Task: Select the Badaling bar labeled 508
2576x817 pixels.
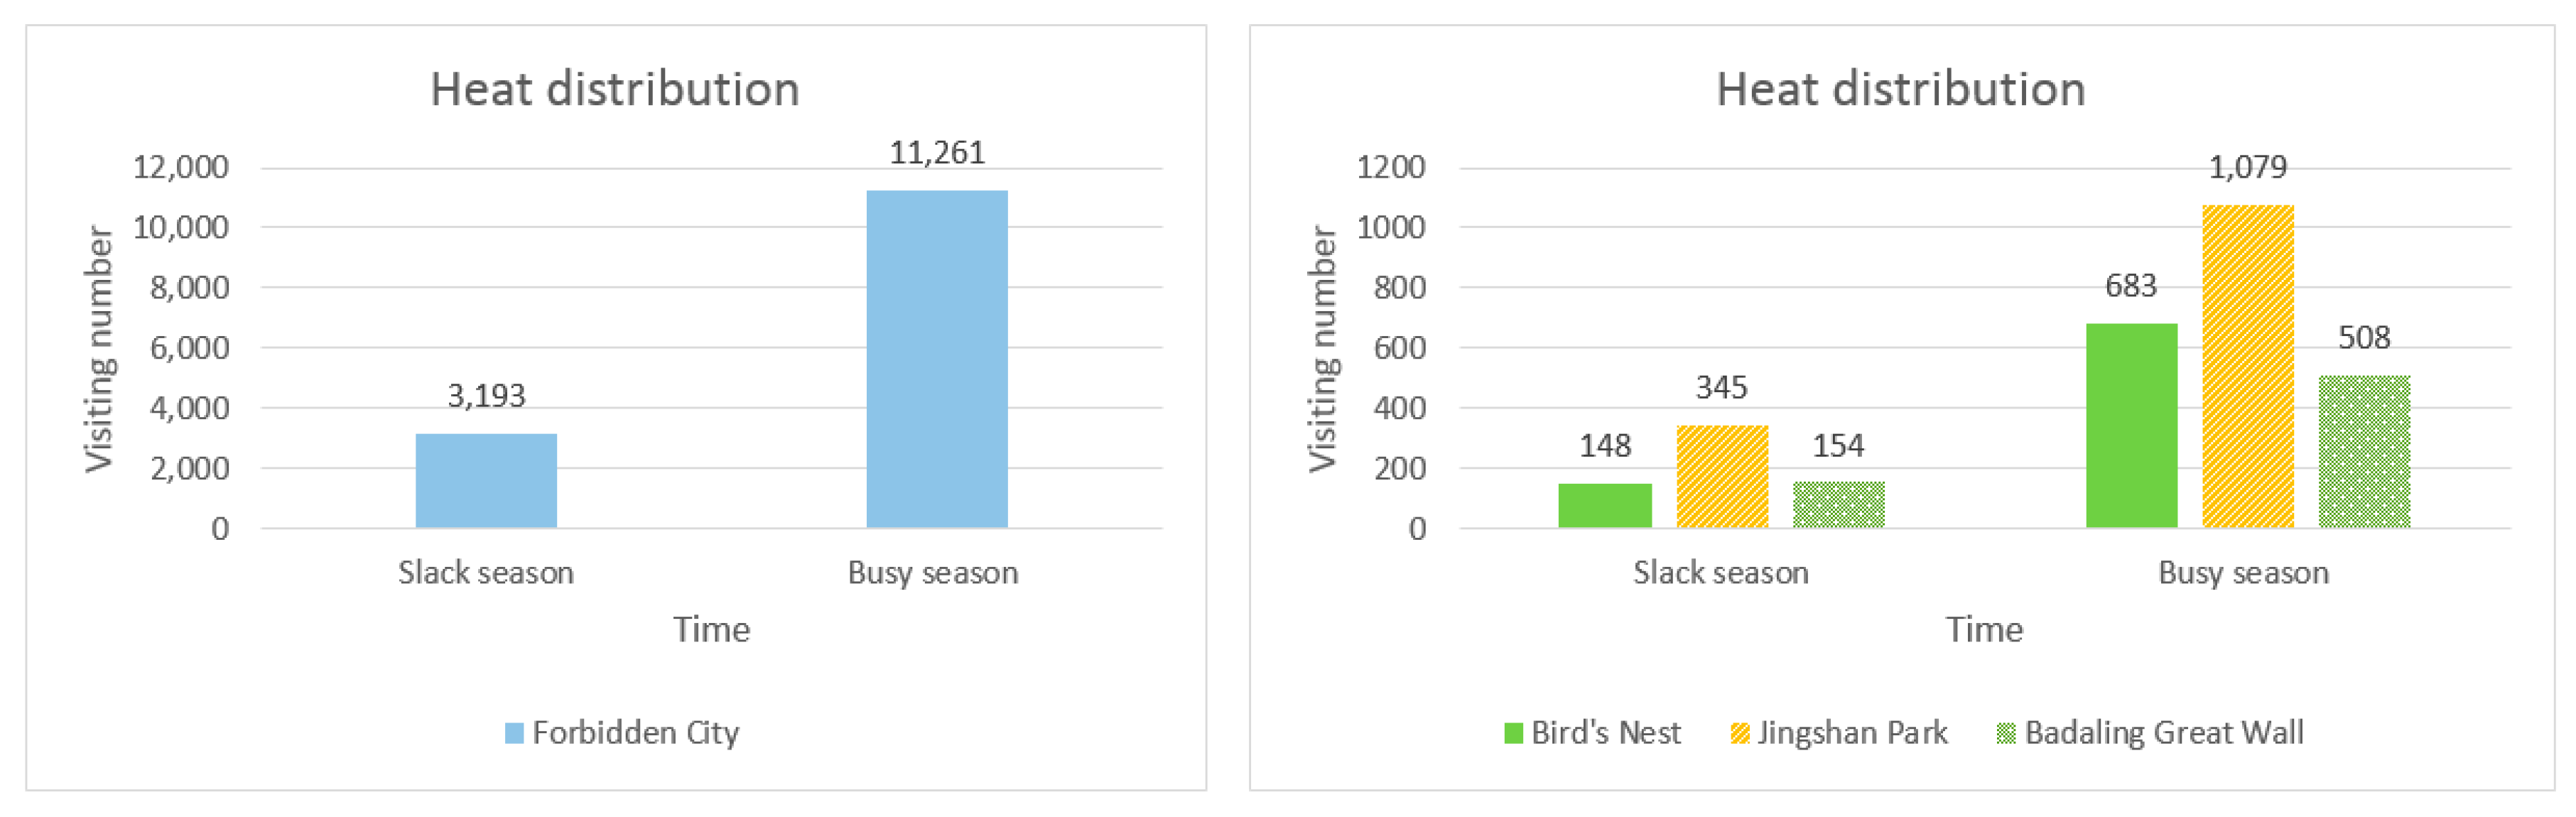Action: click(x=2364, y=451)
